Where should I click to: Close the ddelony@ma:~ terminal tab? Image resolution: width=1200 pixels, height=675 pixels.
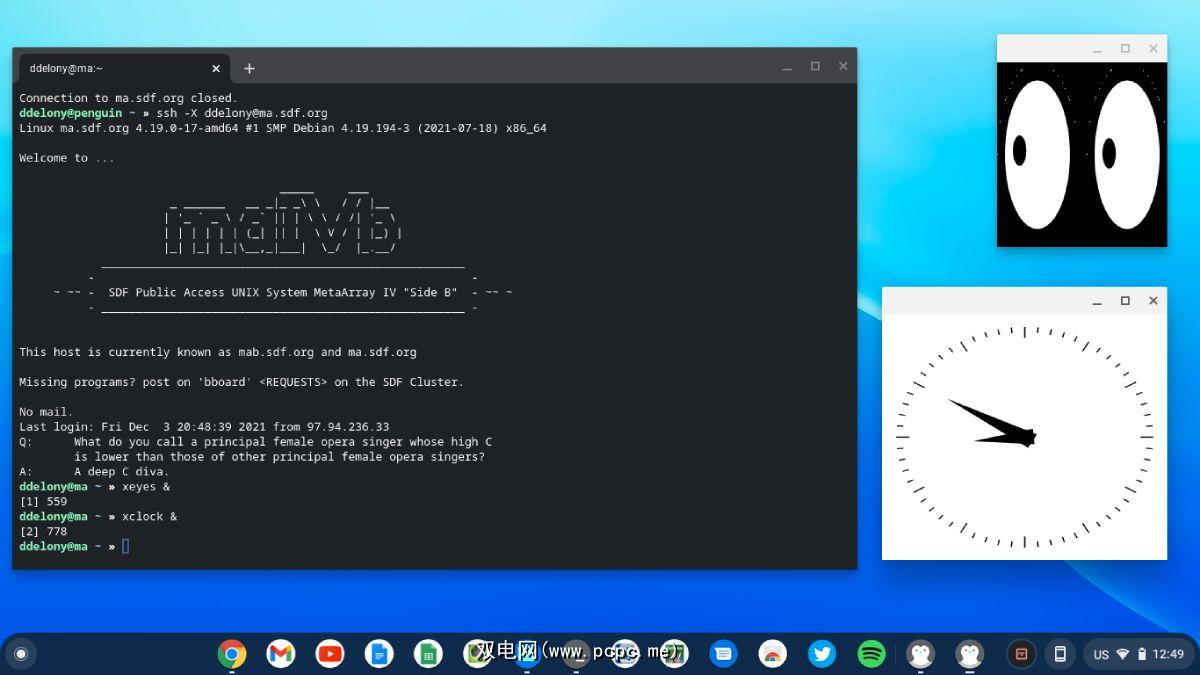tap(216, 68)
